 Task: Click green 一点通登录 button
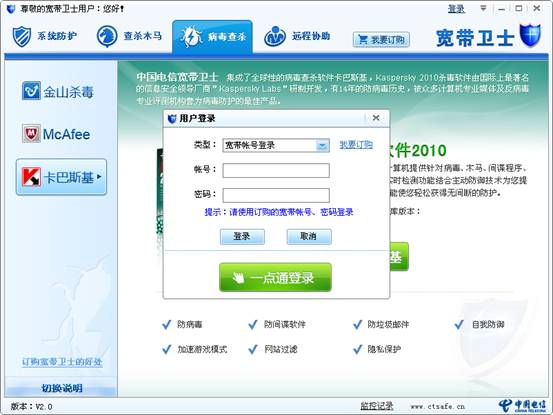(x=275, y=277)
